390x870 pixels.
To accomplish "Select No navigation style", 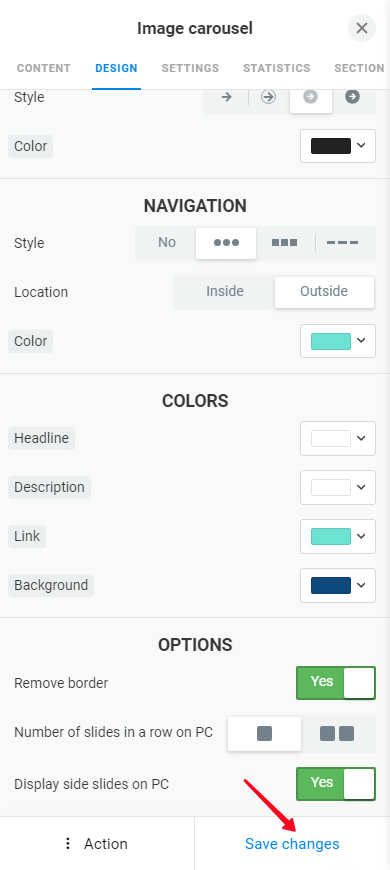I will (167, 243).
